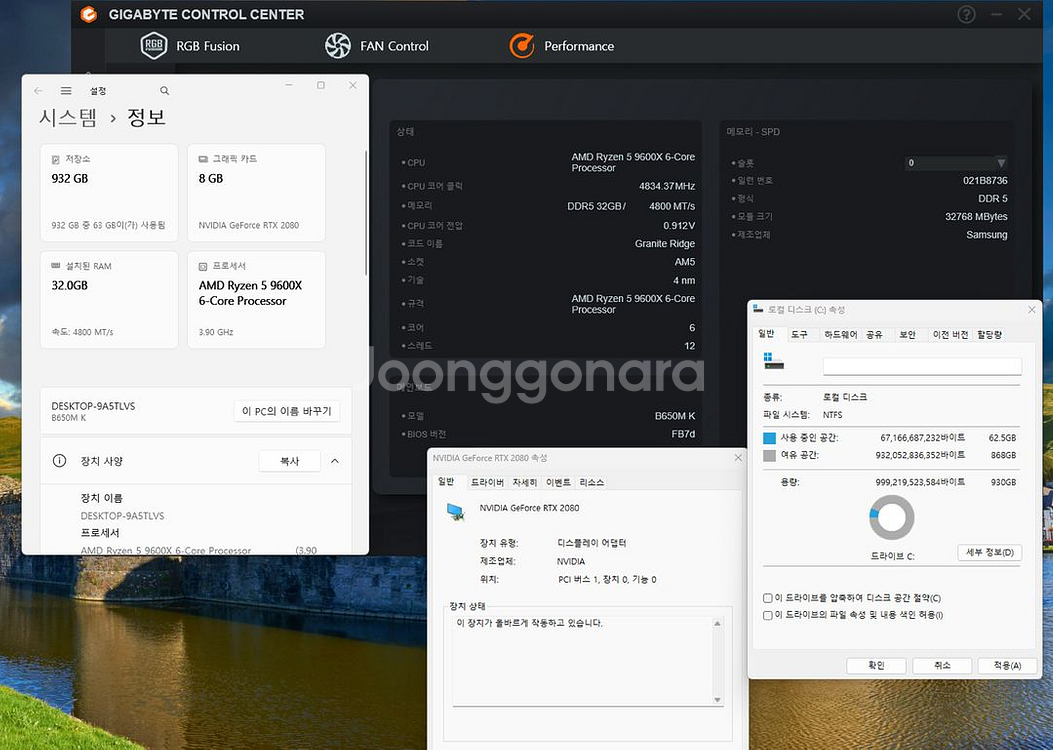Image resolution: width=1053 pixels, height=750 pixels.
Task: Enable compress this drive checkbox
Action: coord(767,598)
